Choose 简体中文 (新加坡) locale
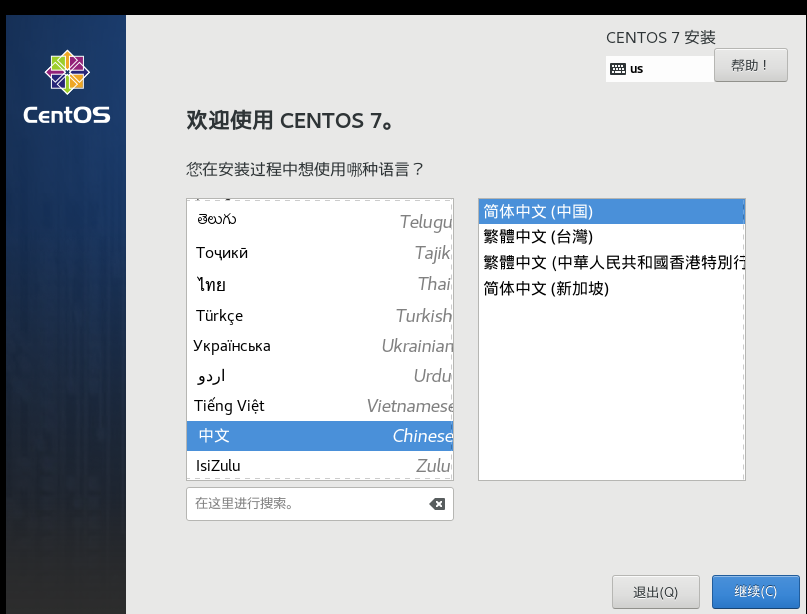The image size is (807, 614). 611,288
